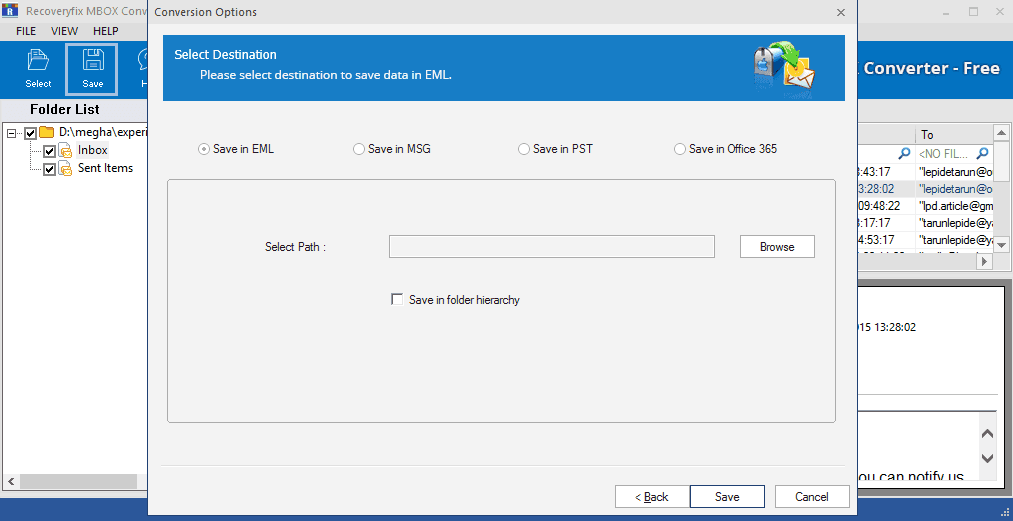
Task: Click email list scroll up arrow
Action: 1001,134
